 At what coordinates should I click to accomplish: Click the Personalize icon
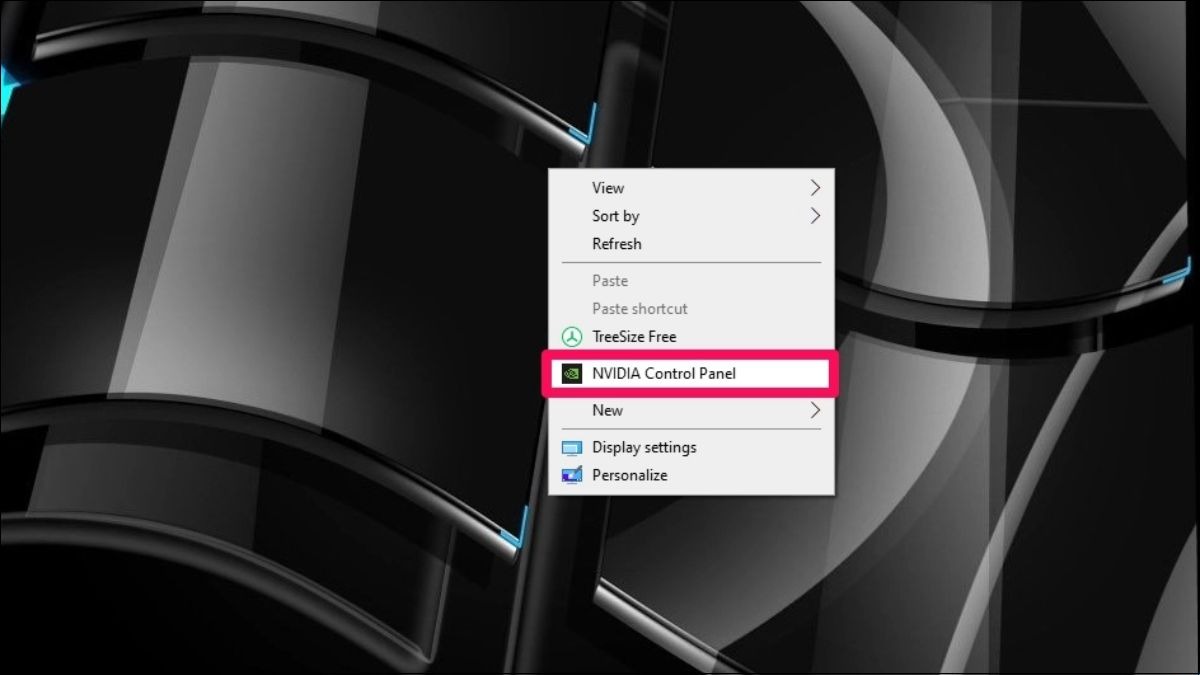click(x=572, y=476)
